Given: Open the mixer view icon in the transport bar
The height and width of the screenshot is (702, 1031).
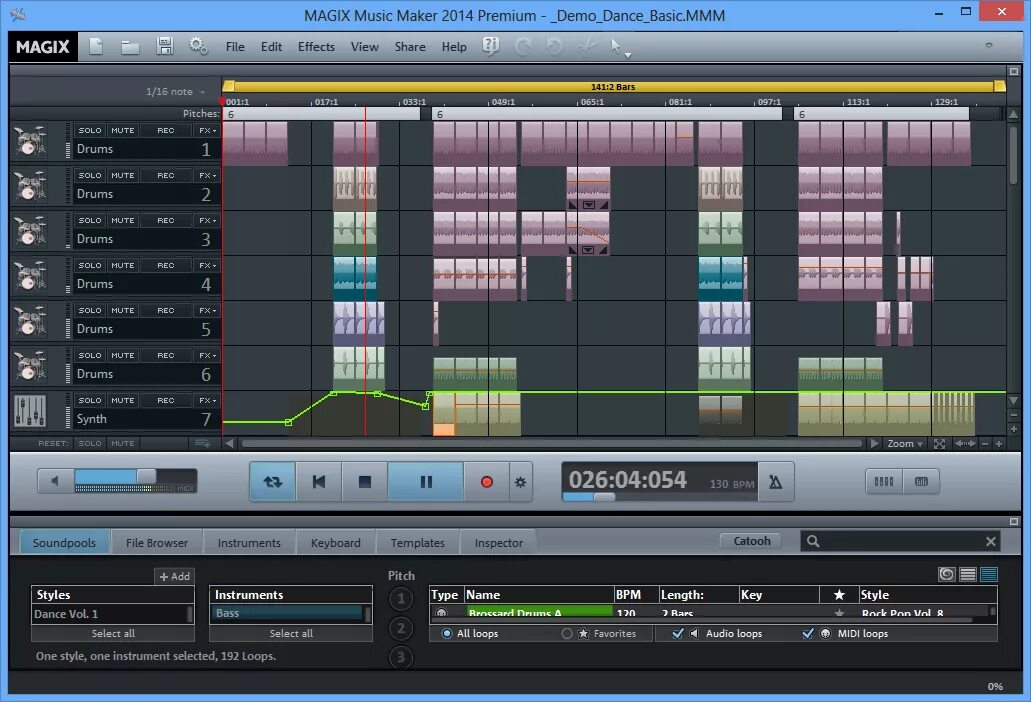Looking at the screenshot, I should pos(884,482).
